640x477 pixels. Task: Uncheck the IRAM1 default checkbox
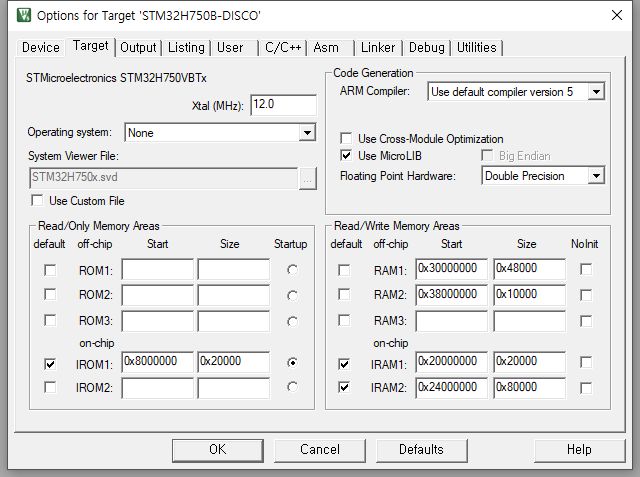click(x=344, y=364)
